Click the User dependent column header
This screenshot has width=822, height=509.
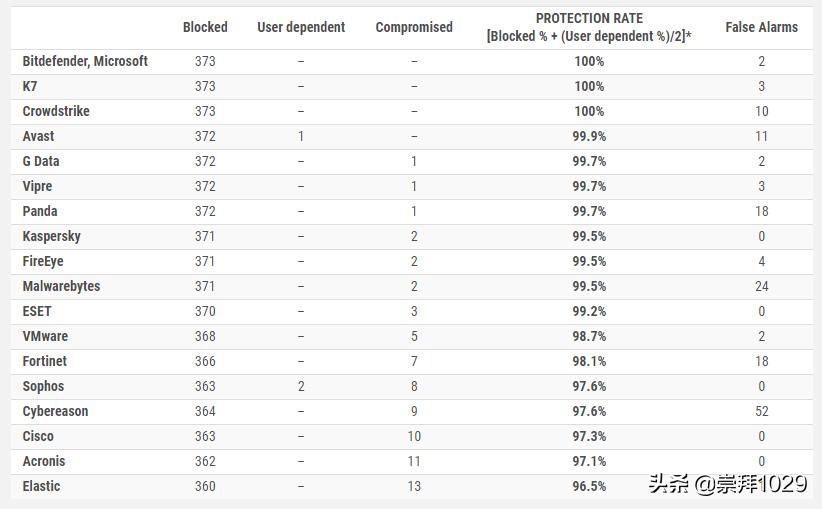301,27
